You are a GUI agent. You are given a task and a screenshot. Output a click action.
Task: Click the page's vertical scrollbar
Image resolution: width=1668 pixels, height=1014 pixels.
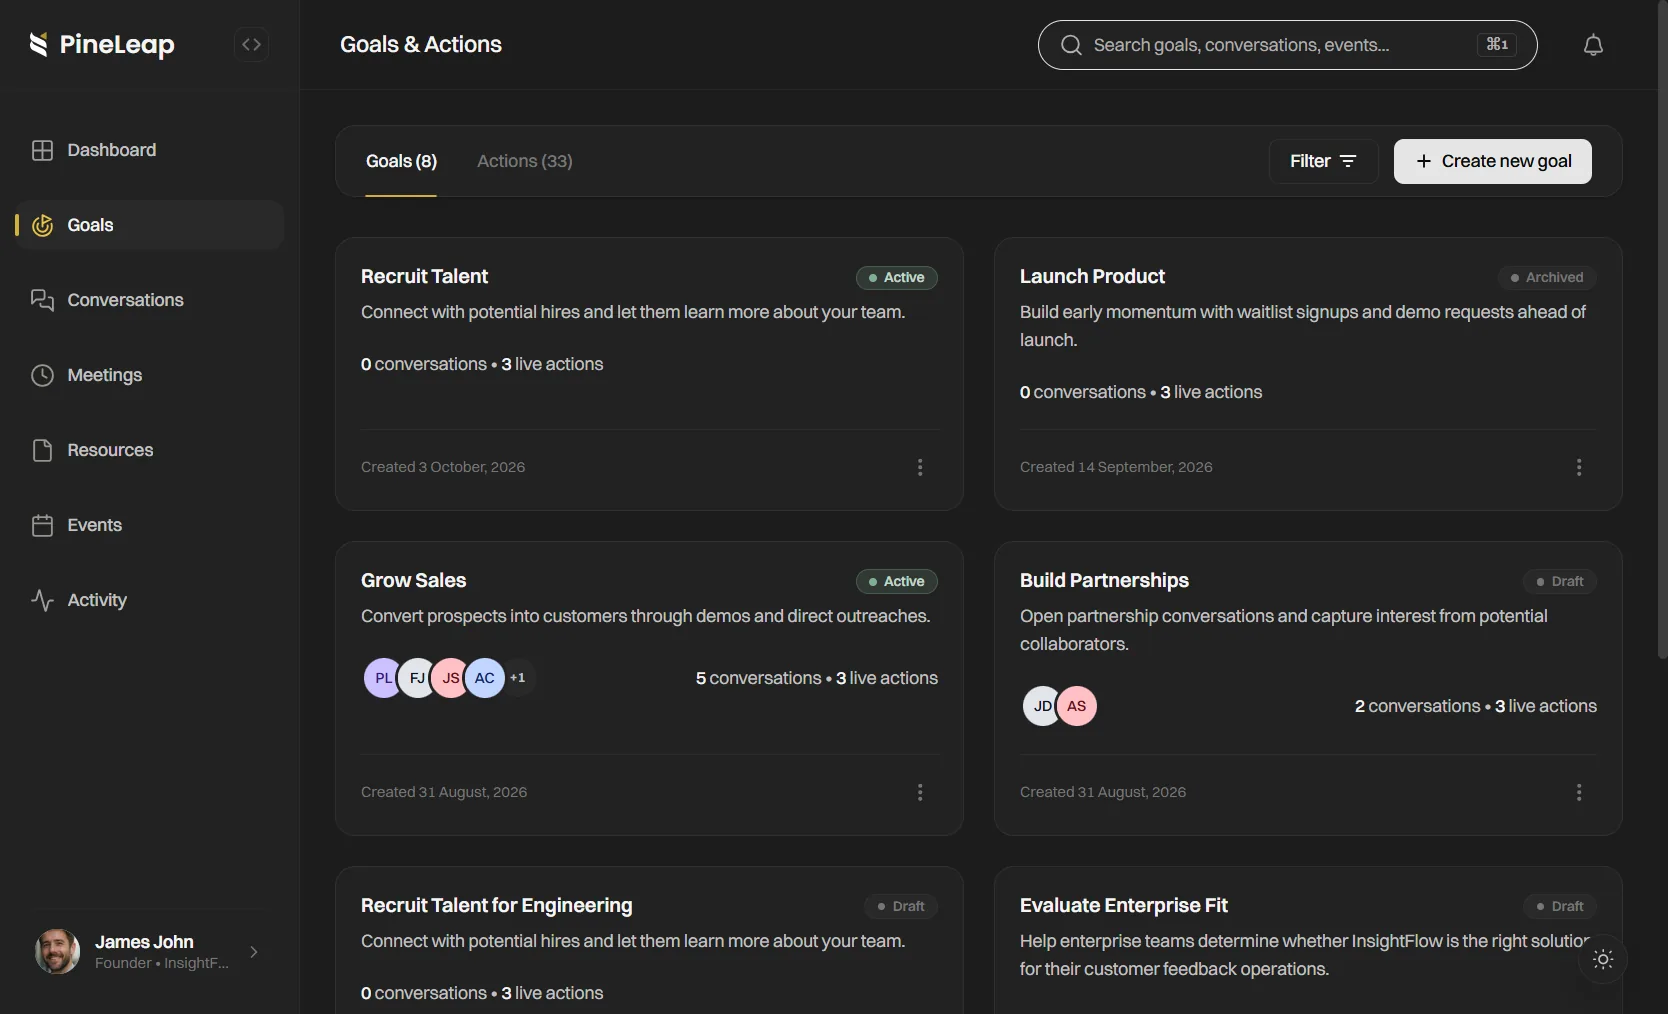coord(1662,330)
